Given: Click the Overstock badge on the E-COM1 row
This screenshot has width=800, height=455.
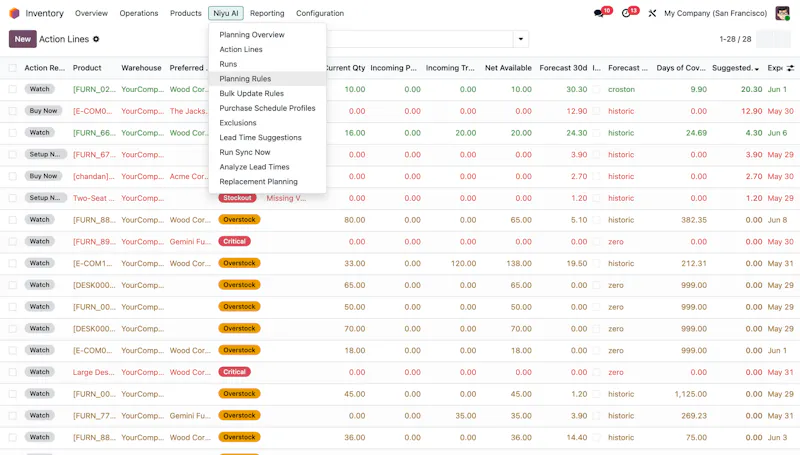Looking at the screenshot, I should 239,263.
